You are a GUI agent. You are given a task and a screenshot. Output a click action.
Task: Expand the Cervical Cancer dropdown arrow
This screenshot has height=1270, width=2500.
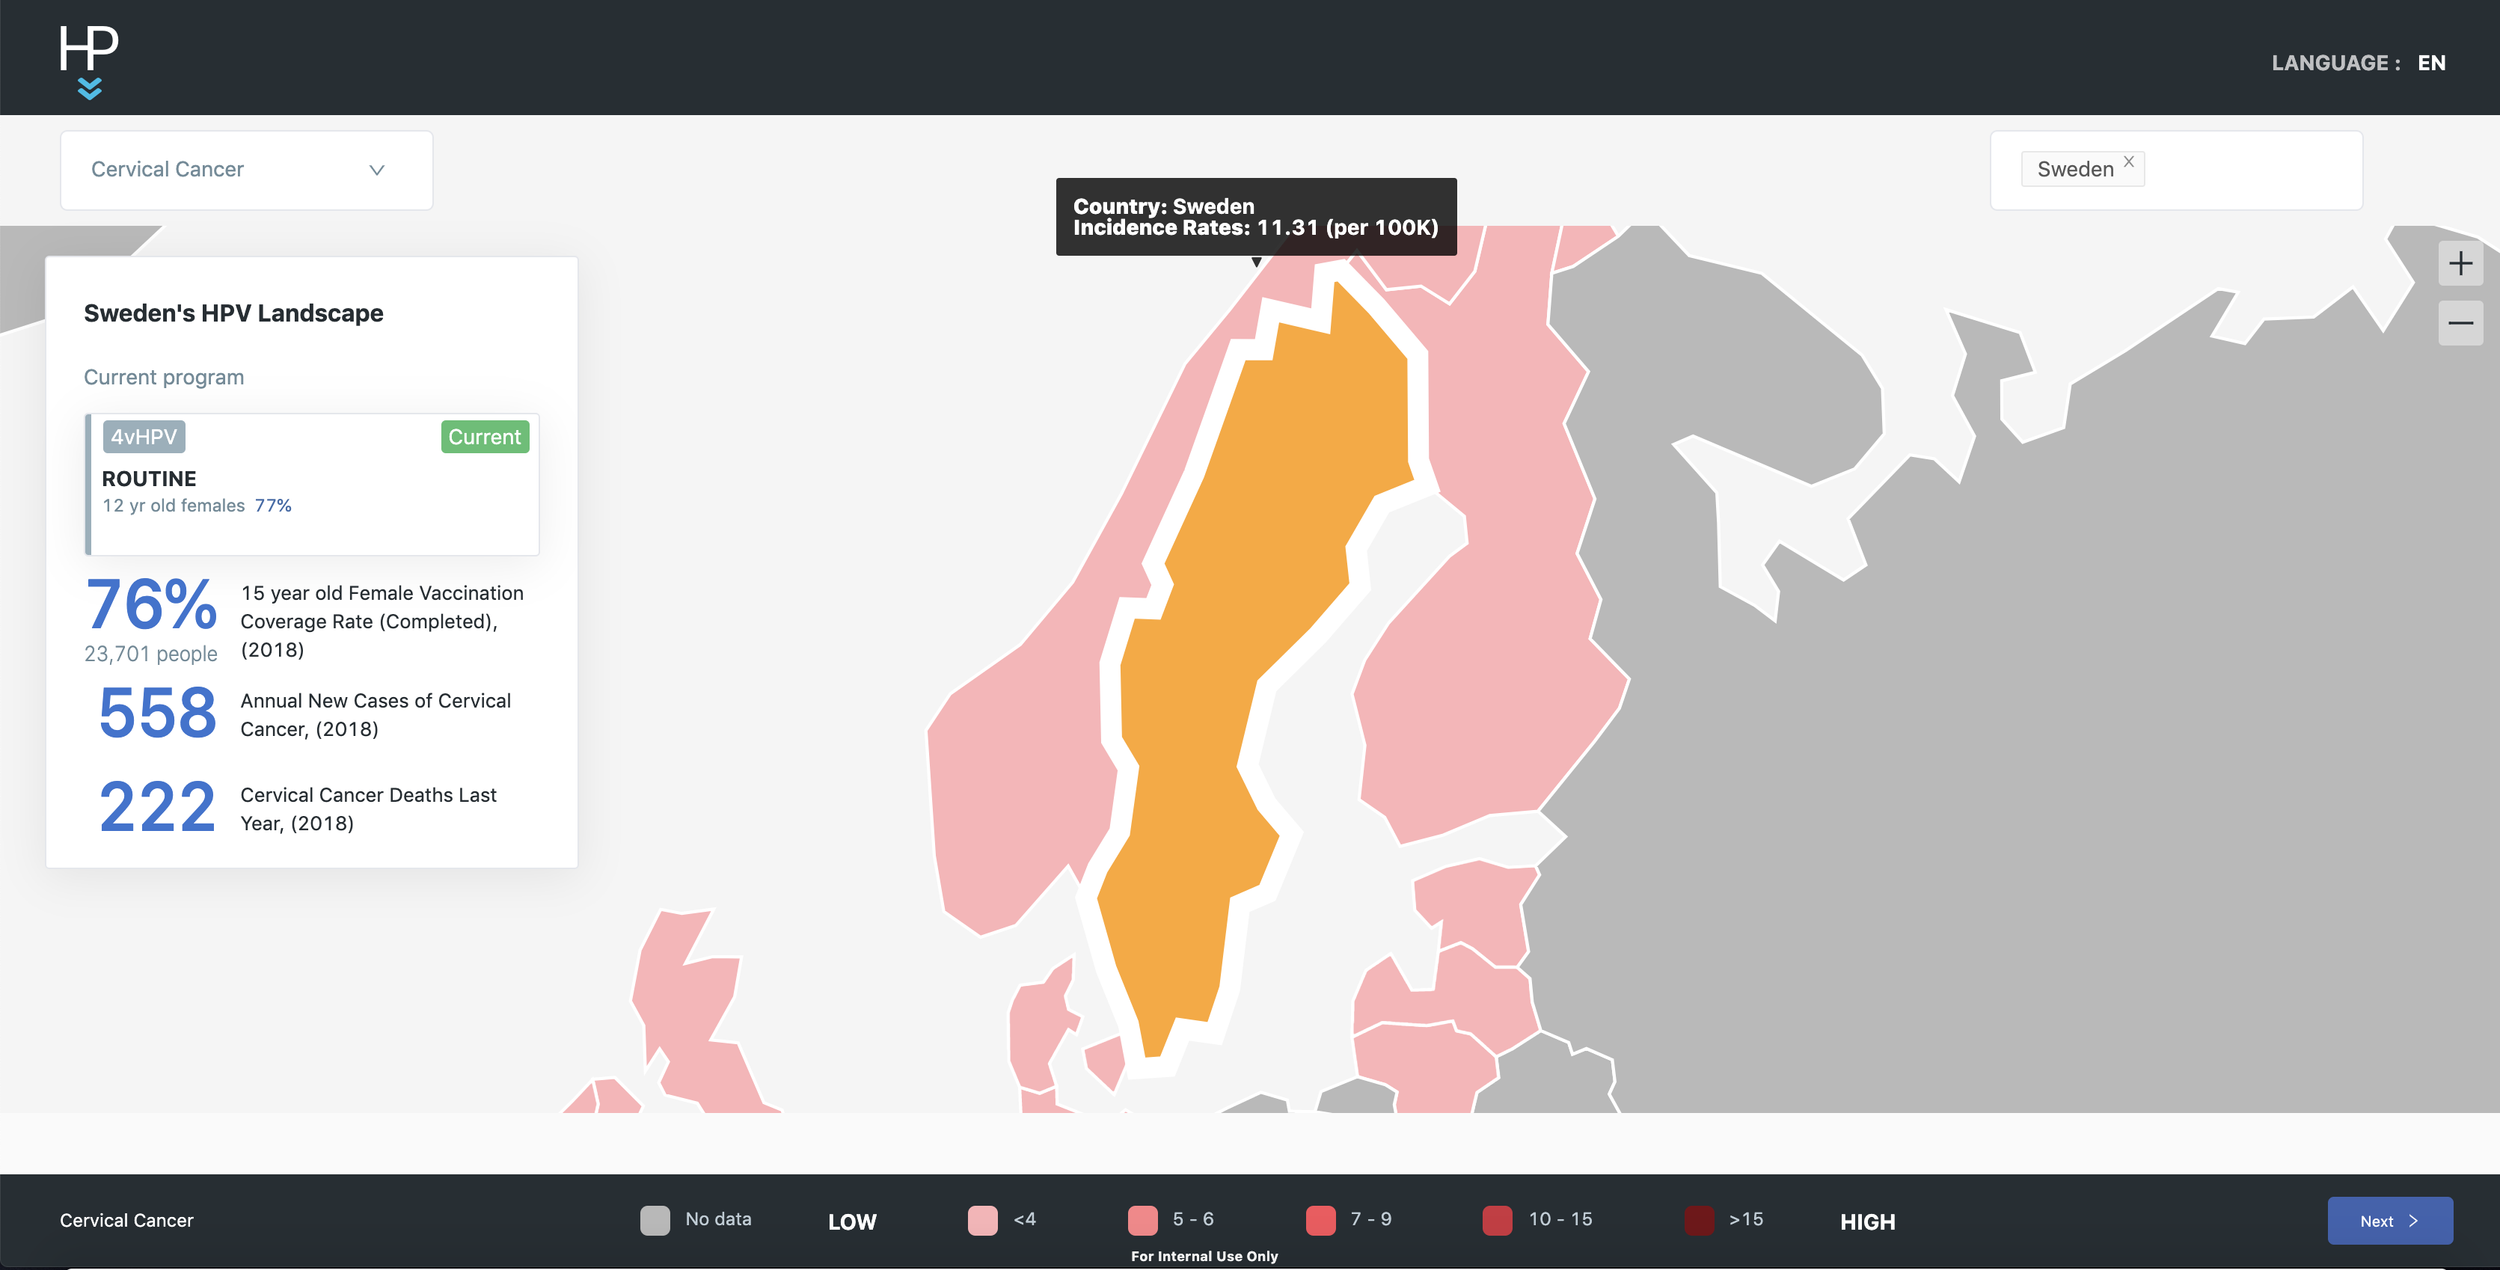[377, 170]
